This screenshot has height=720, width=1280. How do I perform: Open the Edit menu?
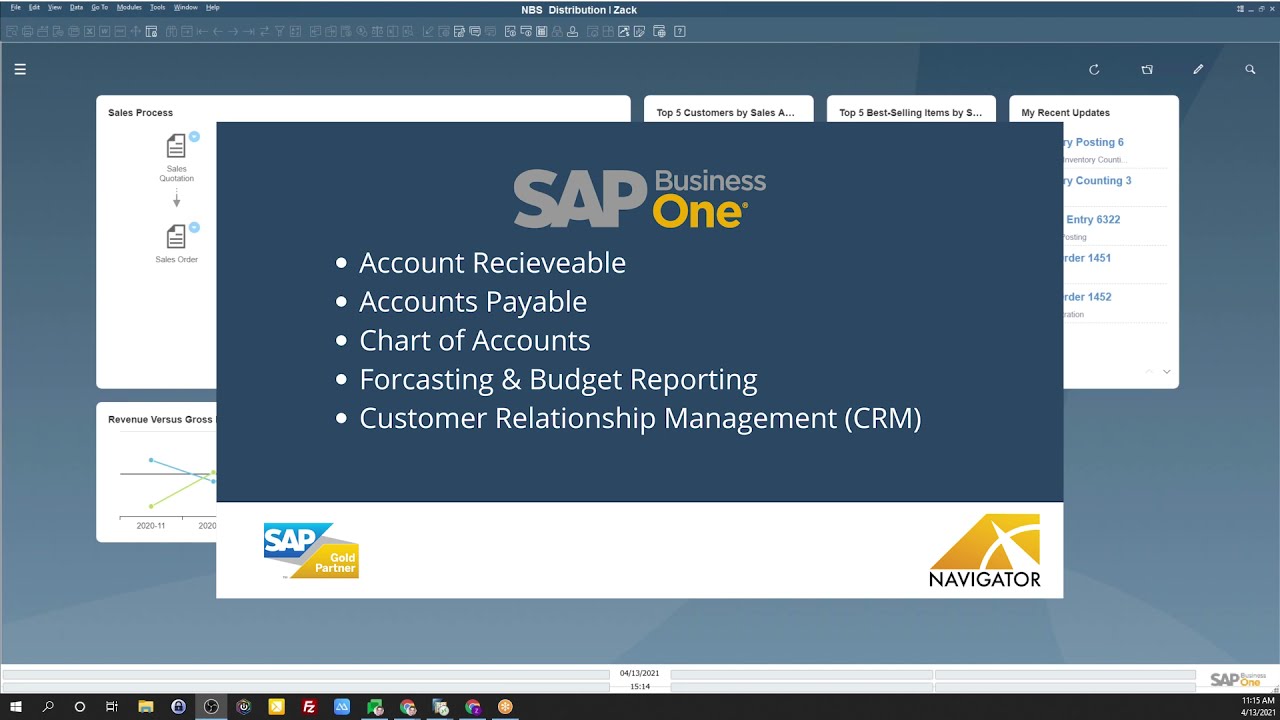(x=34, y=7)
